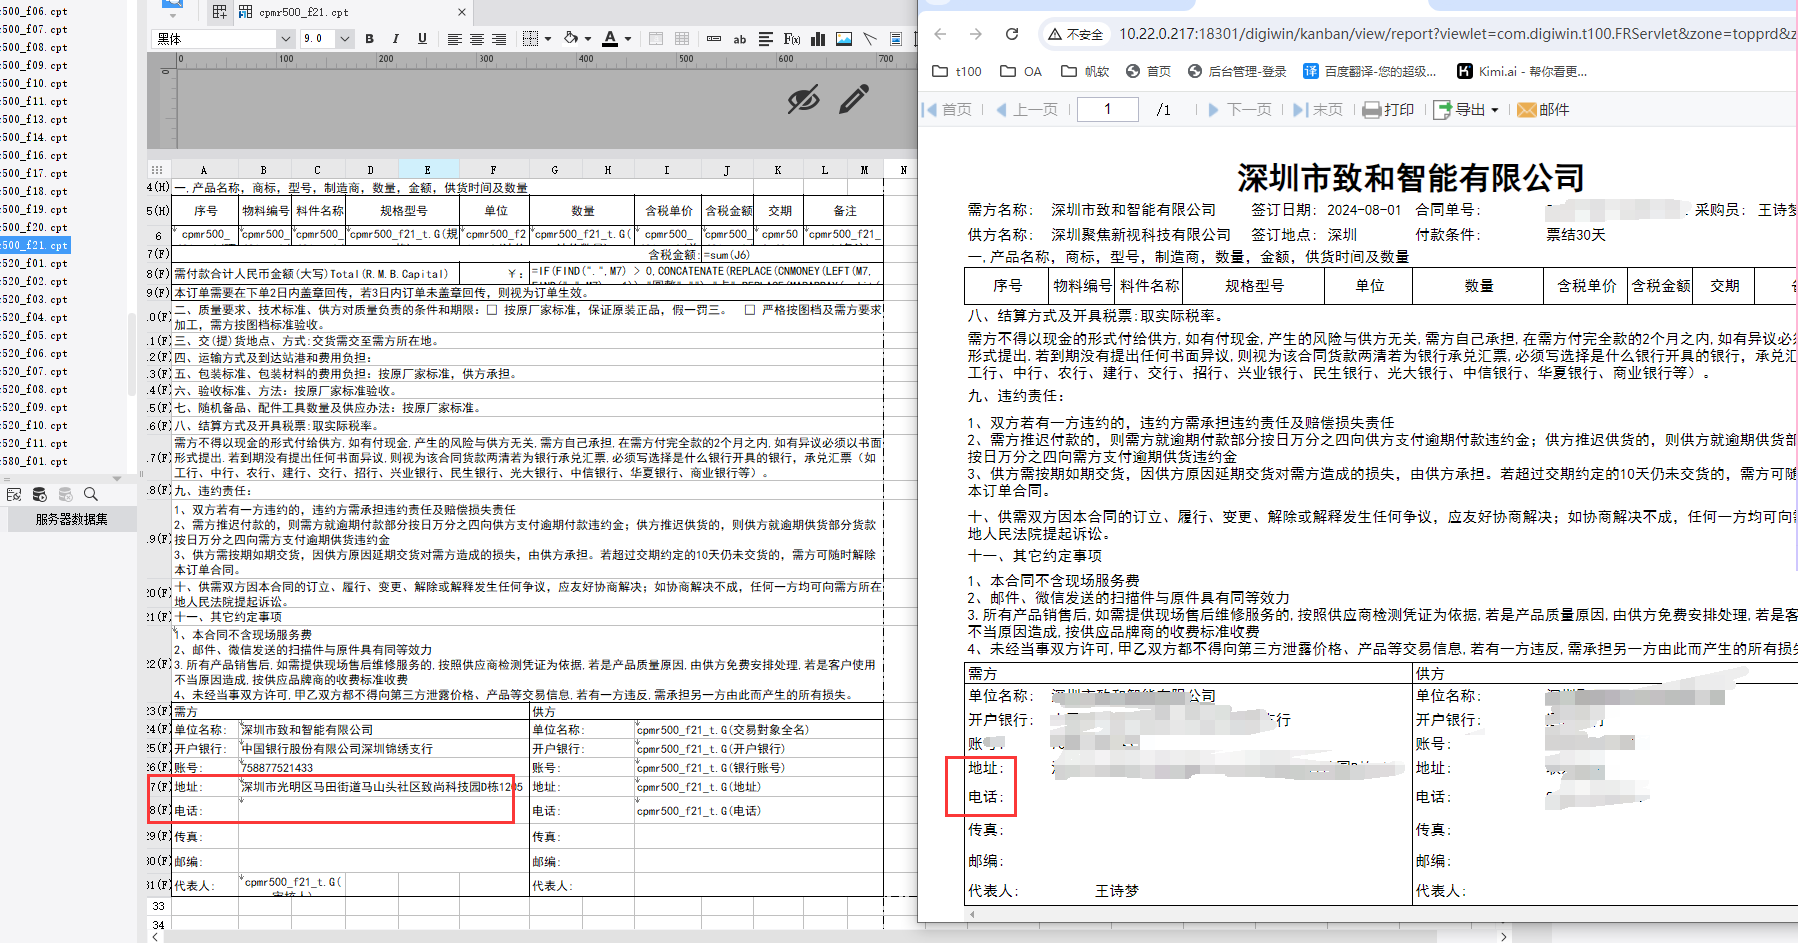Click 打印 to print the report

(1389, 109)
